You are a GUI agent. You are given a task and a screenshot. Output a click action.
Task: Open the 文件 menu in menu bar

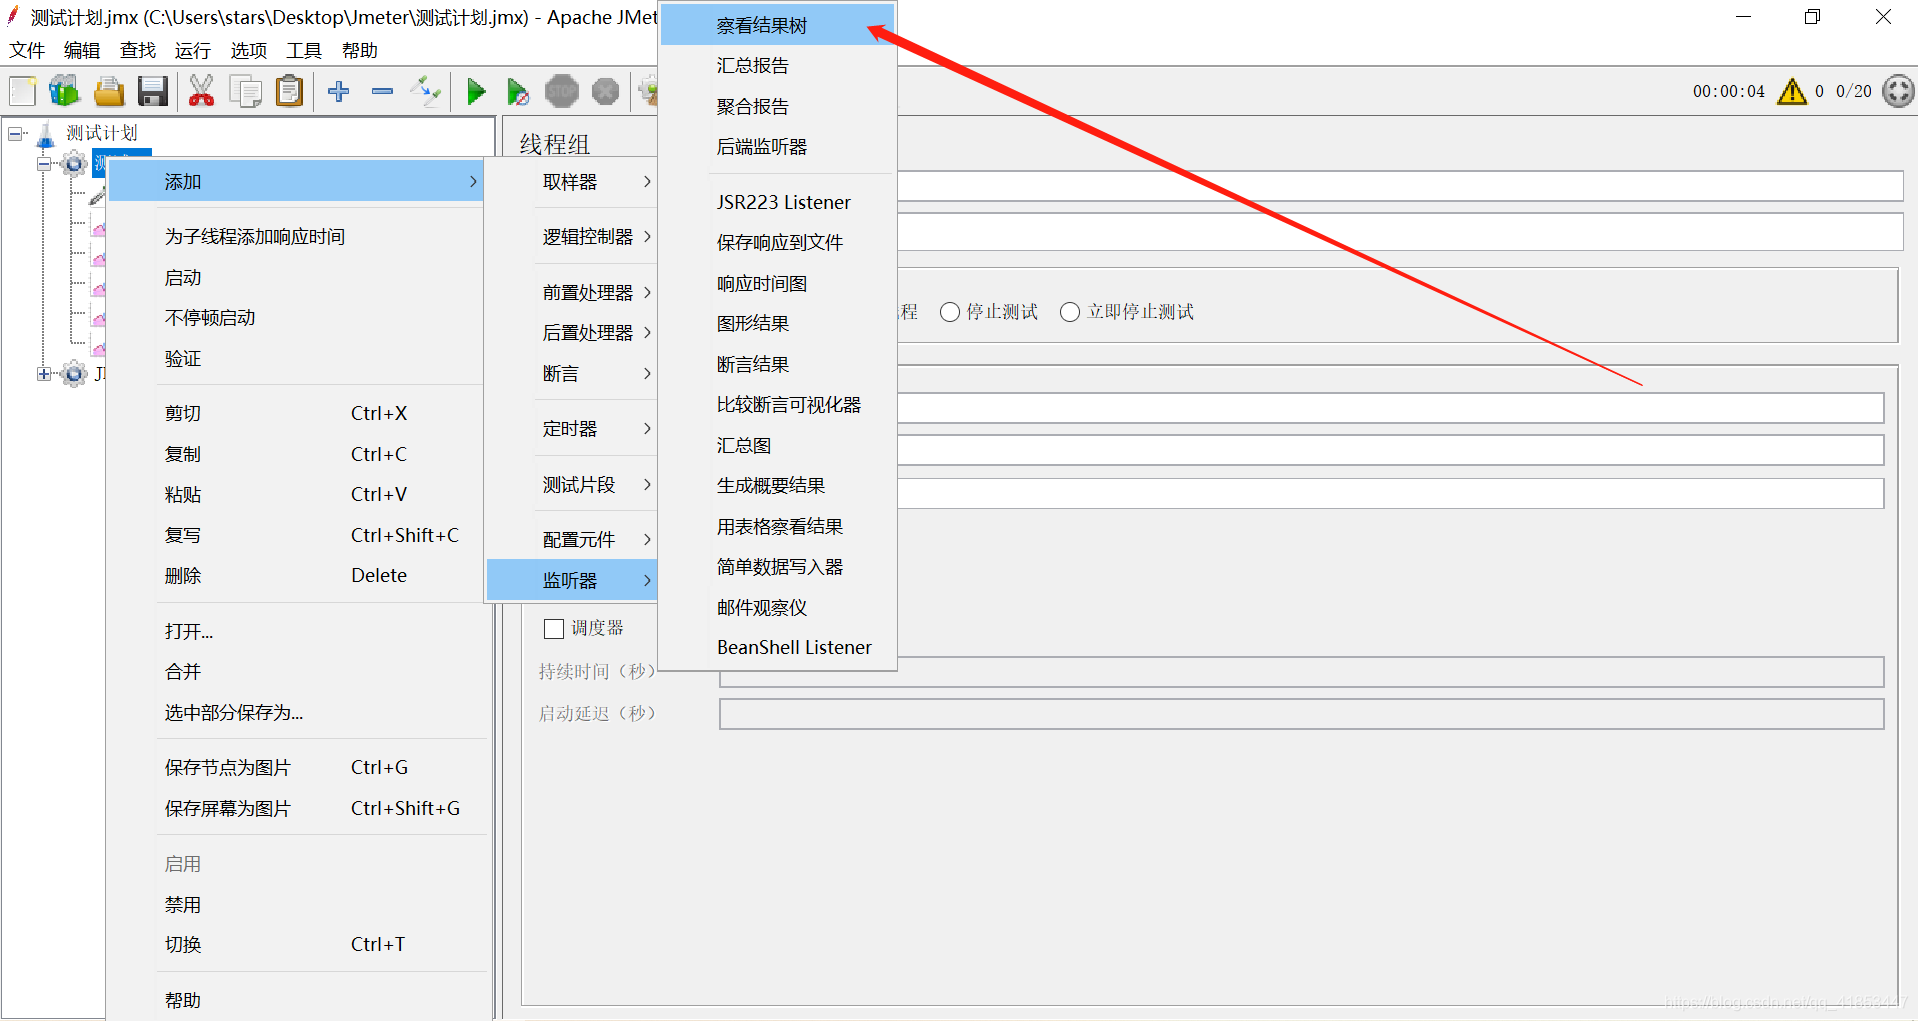(x=27, y=50)
